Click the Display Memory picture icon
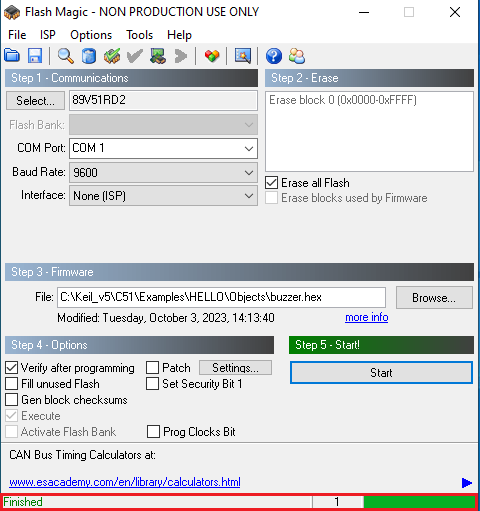The image size is (480, 511). pyautogui.click(x=243, y=56)
